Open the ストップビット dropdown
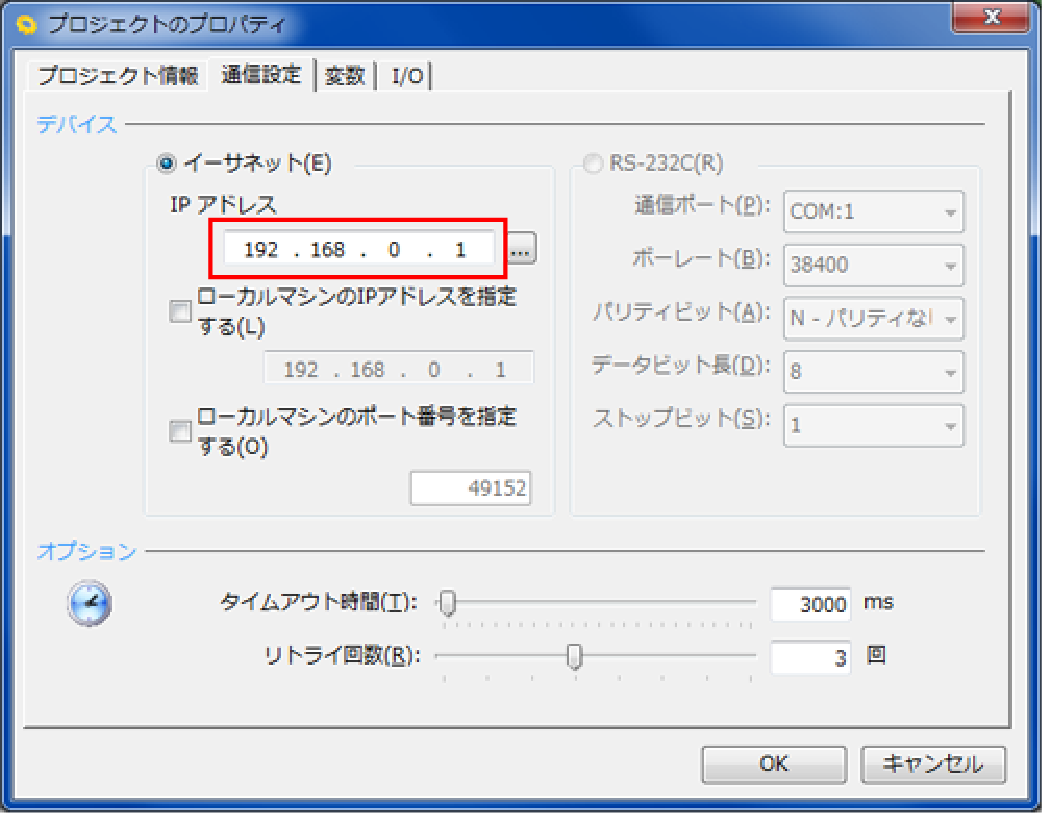Image resolution: width=1042 pixels, height=813 pixels. click(873, 425)
